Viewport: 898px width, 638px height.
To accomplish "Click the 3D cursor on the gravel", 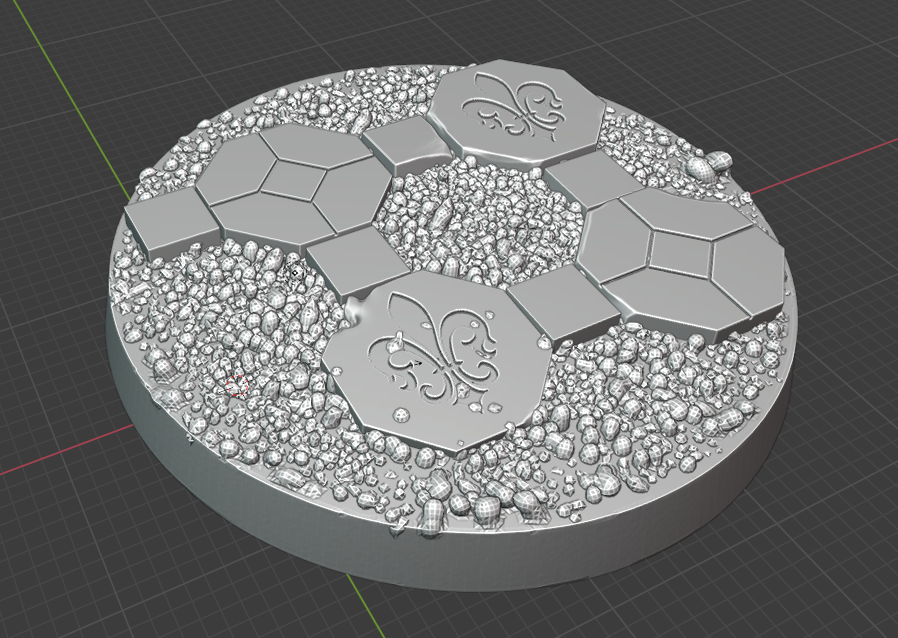I will coord(237,385).
